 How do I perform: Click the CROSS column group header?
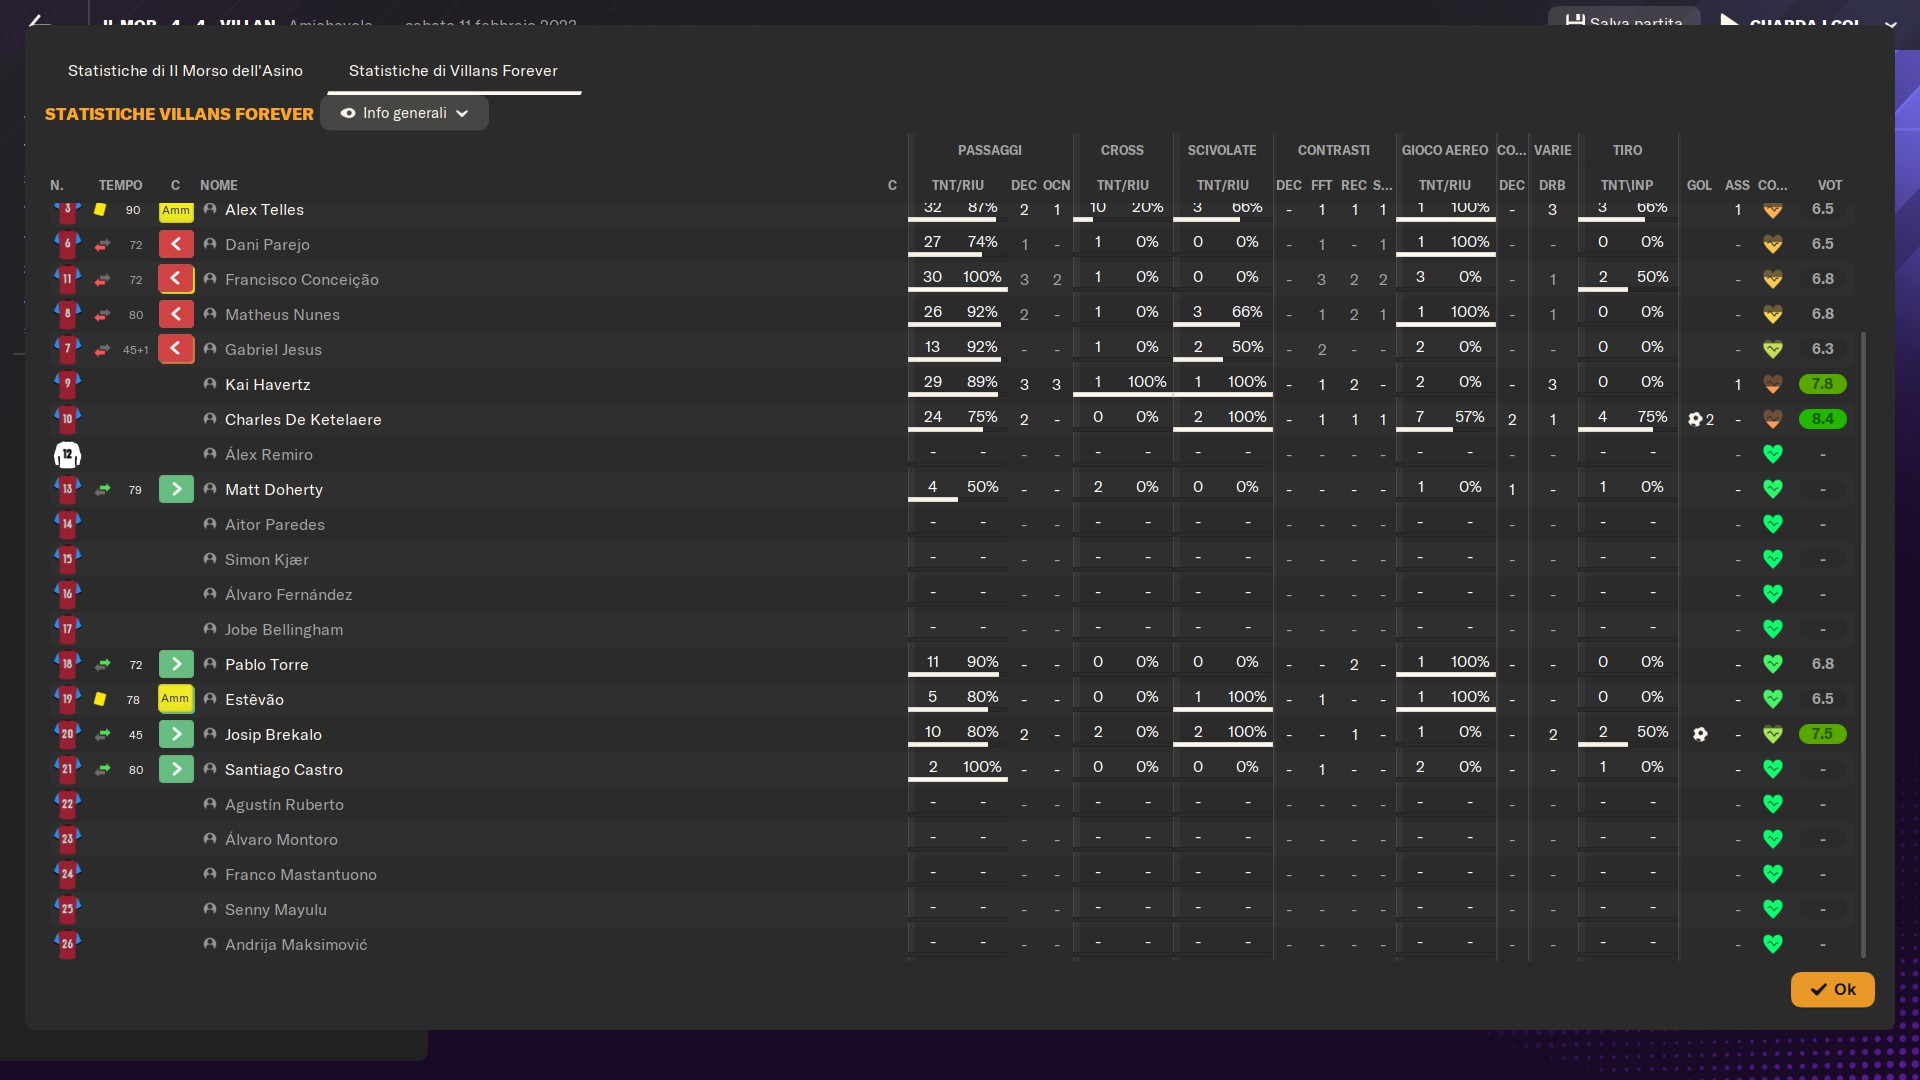[1122, 150]
